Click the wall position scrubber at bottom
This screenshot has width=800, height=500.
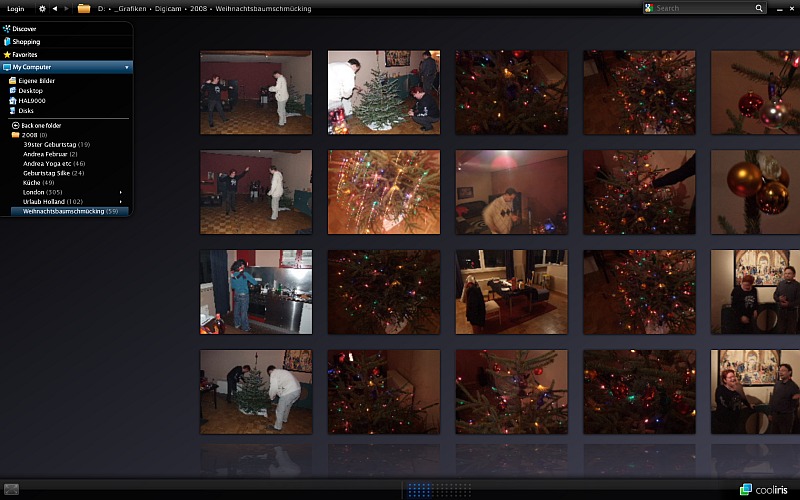433,489
